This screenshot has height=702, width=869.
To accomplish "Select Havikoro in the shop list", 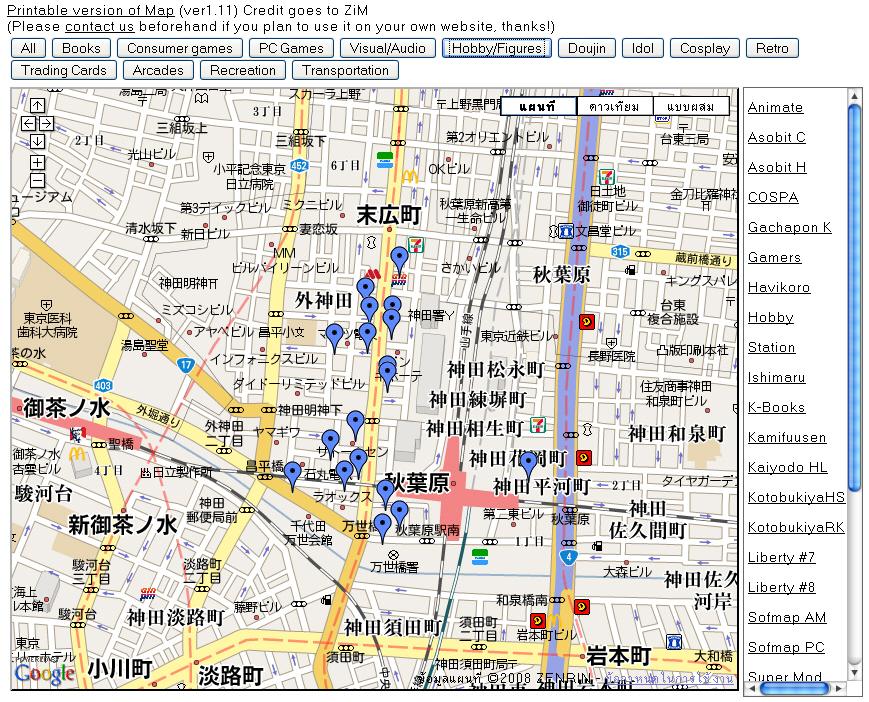I will coord(779,287).
